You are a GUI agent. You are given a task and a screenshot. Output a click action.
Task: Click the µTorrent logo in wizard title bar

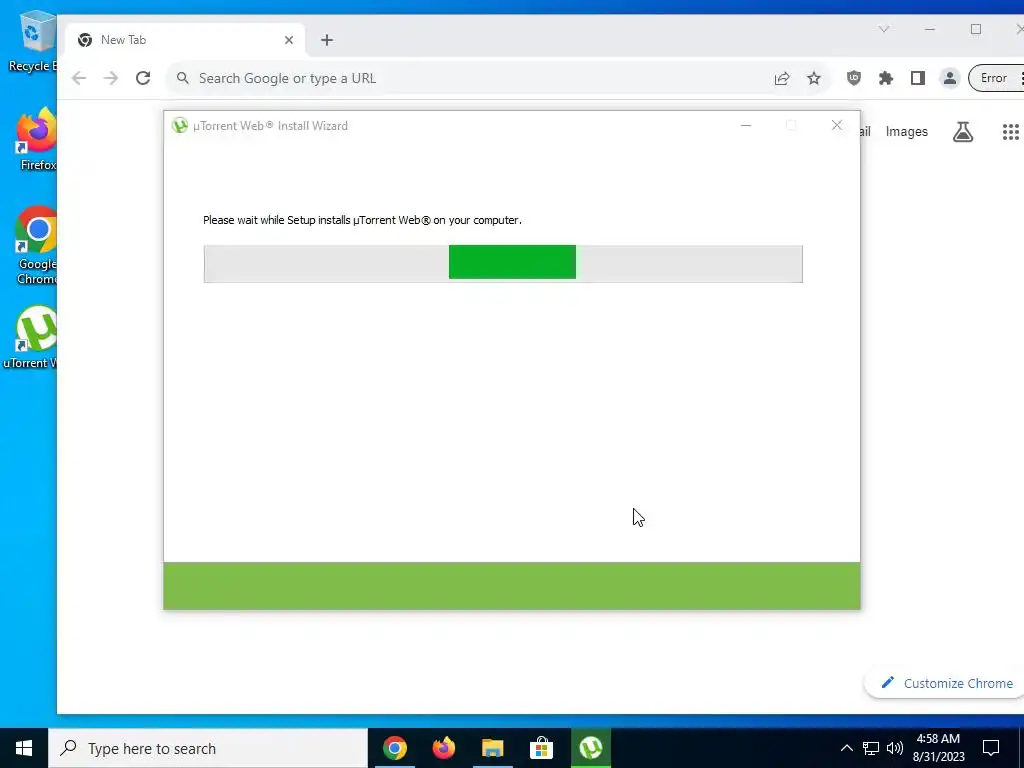coord(180,125)
